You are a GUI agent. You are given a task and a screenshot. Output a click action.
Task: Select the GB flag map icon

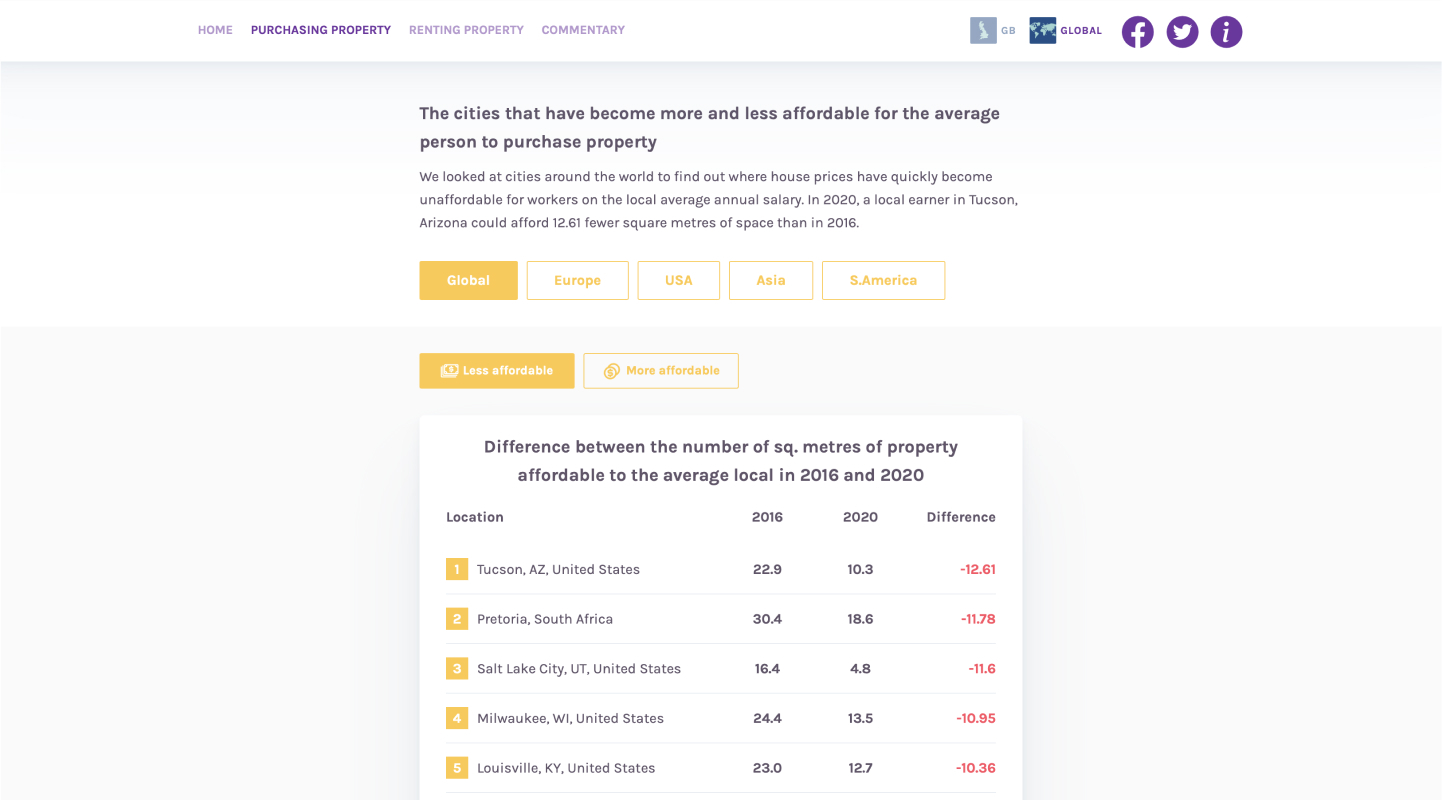pos(983,31)
